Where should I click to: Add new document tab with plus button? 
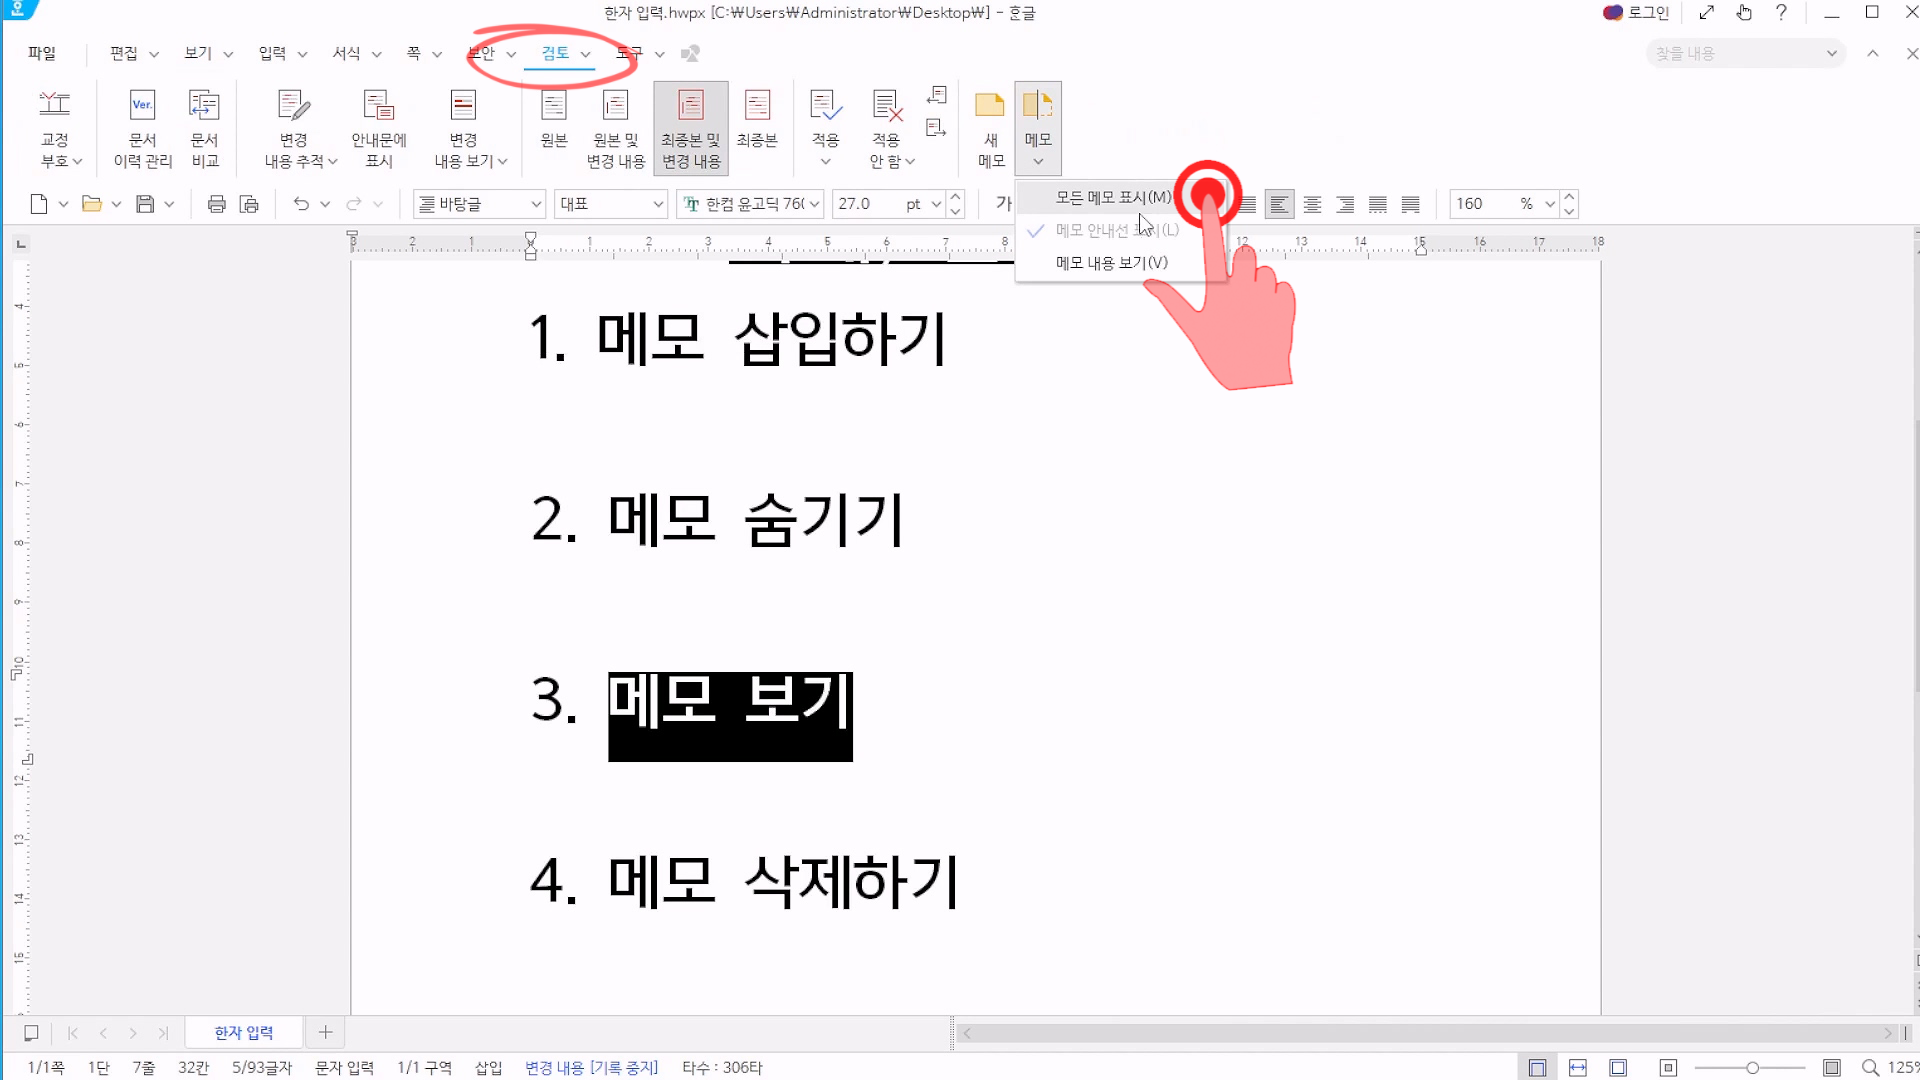pyautogui.click(x=325, y=1032)
